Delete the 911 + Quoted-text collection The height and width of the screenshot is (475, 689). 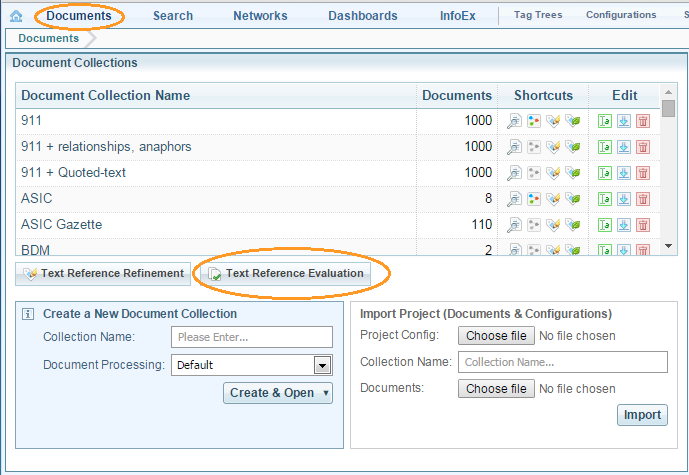coord(642,173)
